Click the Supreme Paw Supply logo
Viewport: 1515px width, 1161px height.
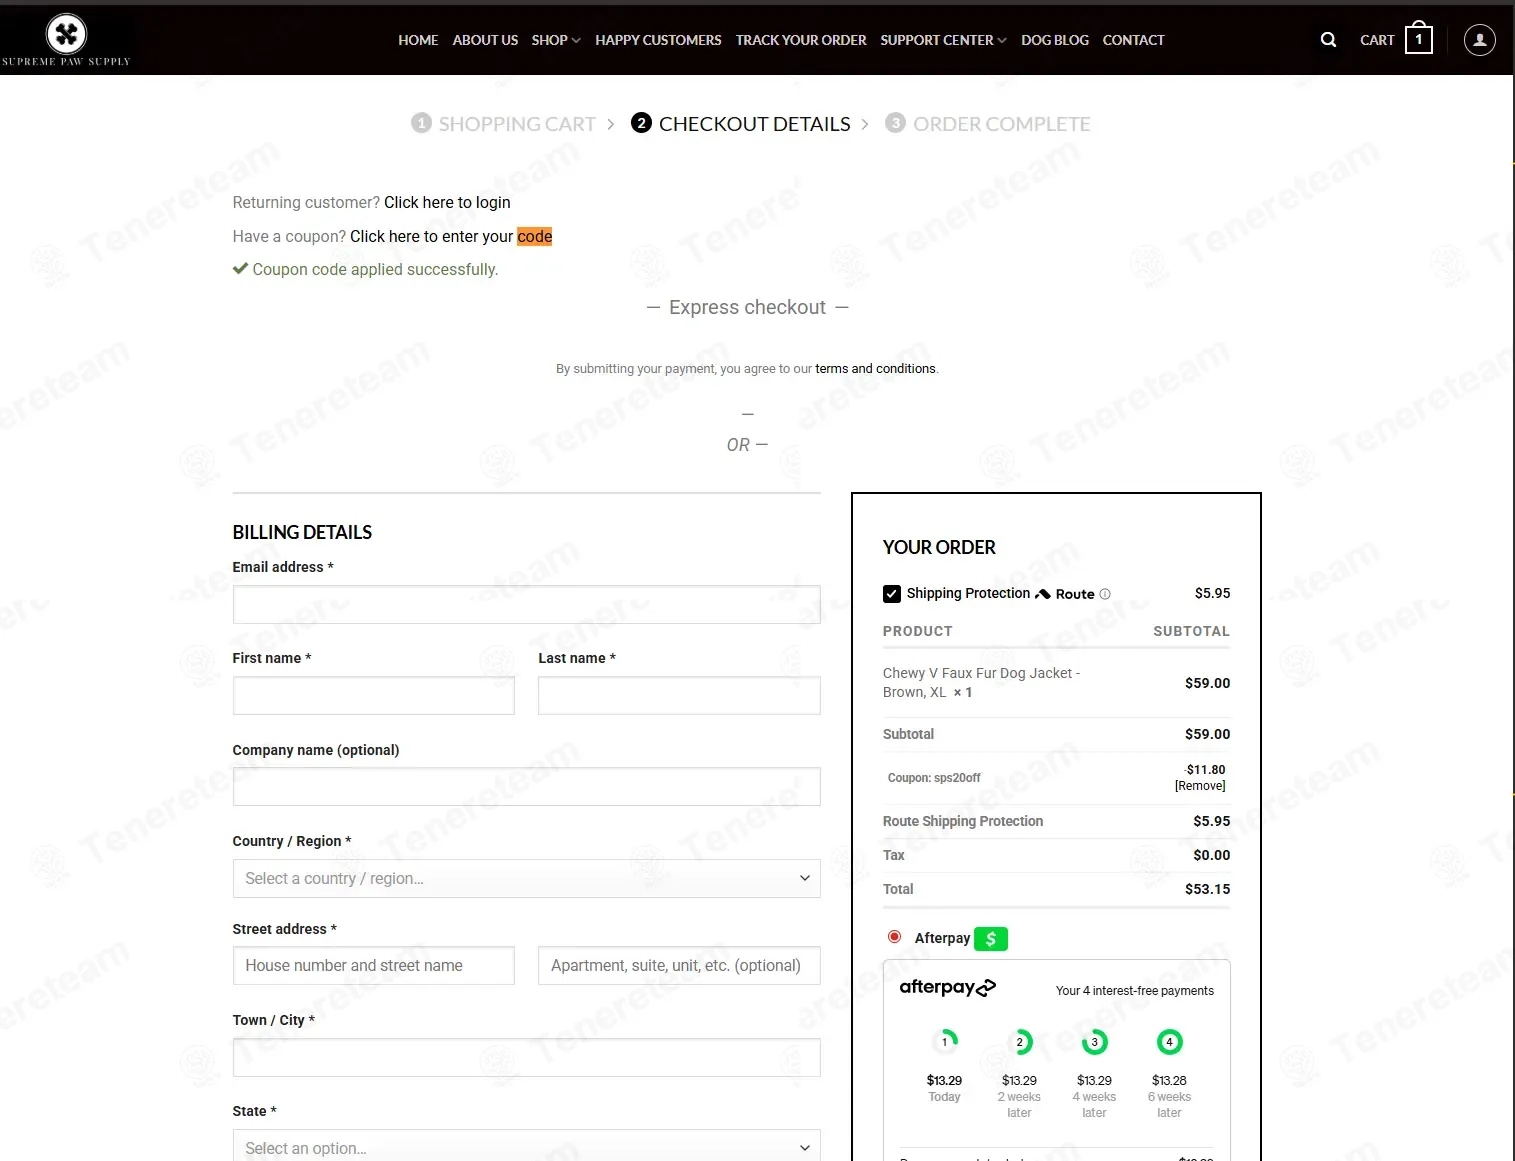coord(66,40)
